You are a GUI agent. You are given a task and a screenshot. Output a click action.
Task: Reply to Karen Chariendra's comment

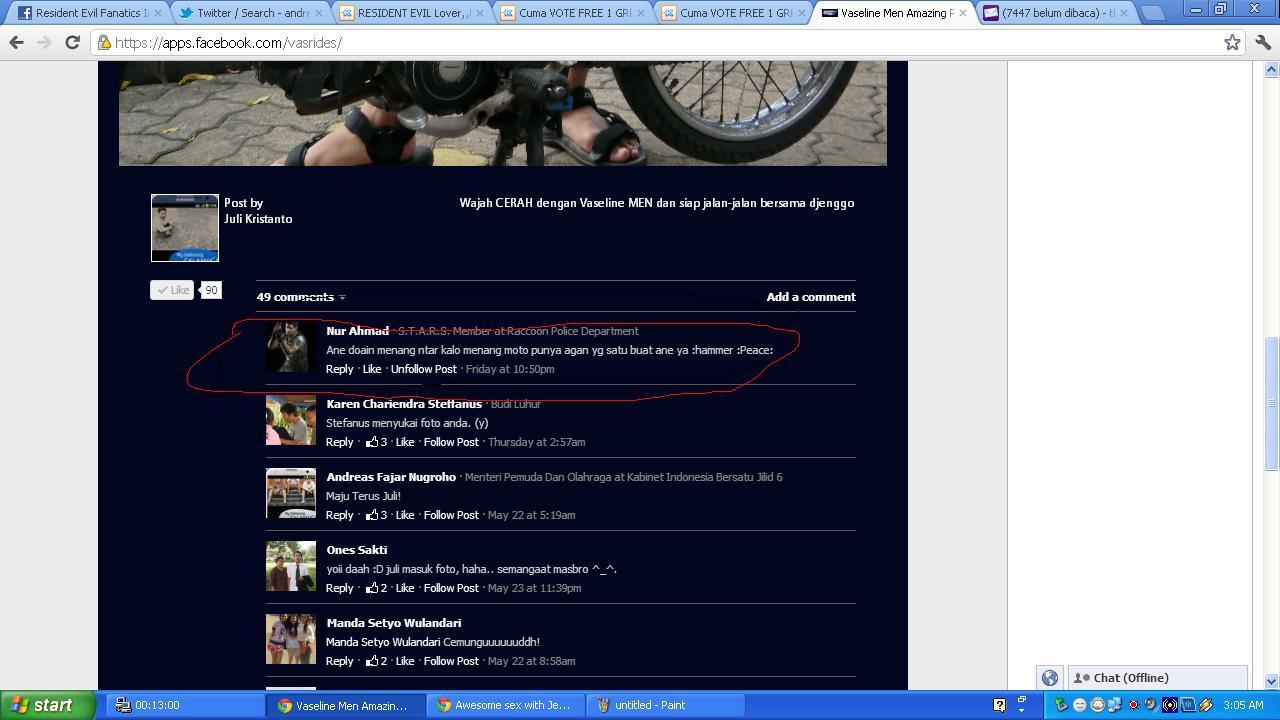click(340, 442)
